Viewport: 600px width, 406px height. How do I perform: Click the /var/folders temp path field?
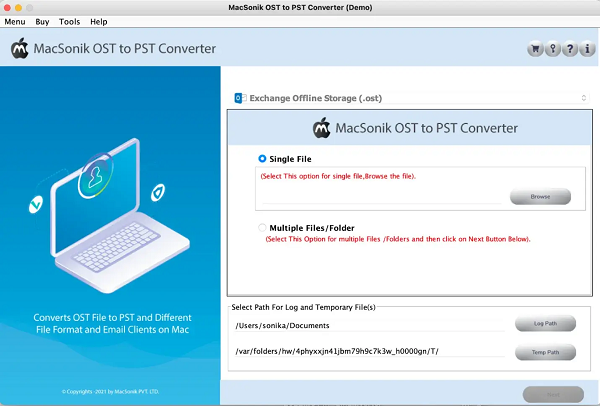coord(370,351)
